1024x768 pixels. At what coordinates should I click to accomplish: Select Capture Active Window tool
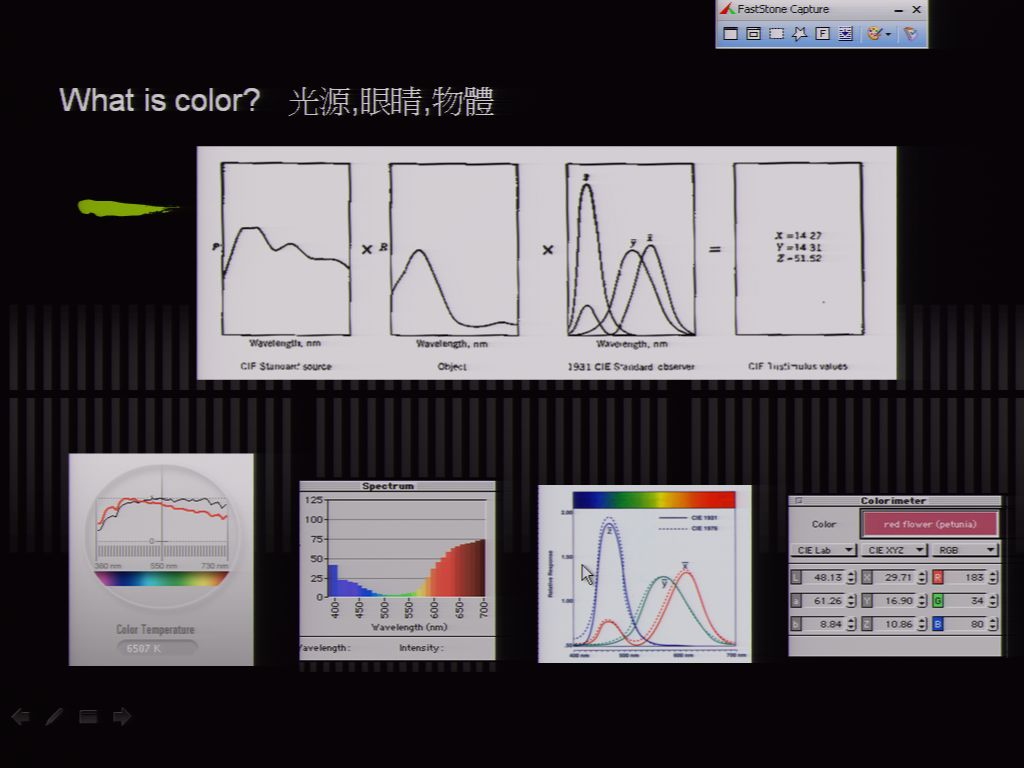pos(731,33)
